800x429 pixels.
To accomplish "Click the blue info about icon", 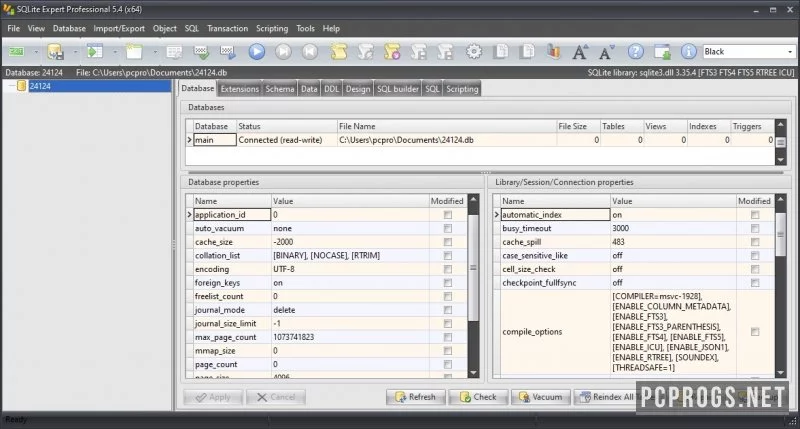I will [688, 52].
